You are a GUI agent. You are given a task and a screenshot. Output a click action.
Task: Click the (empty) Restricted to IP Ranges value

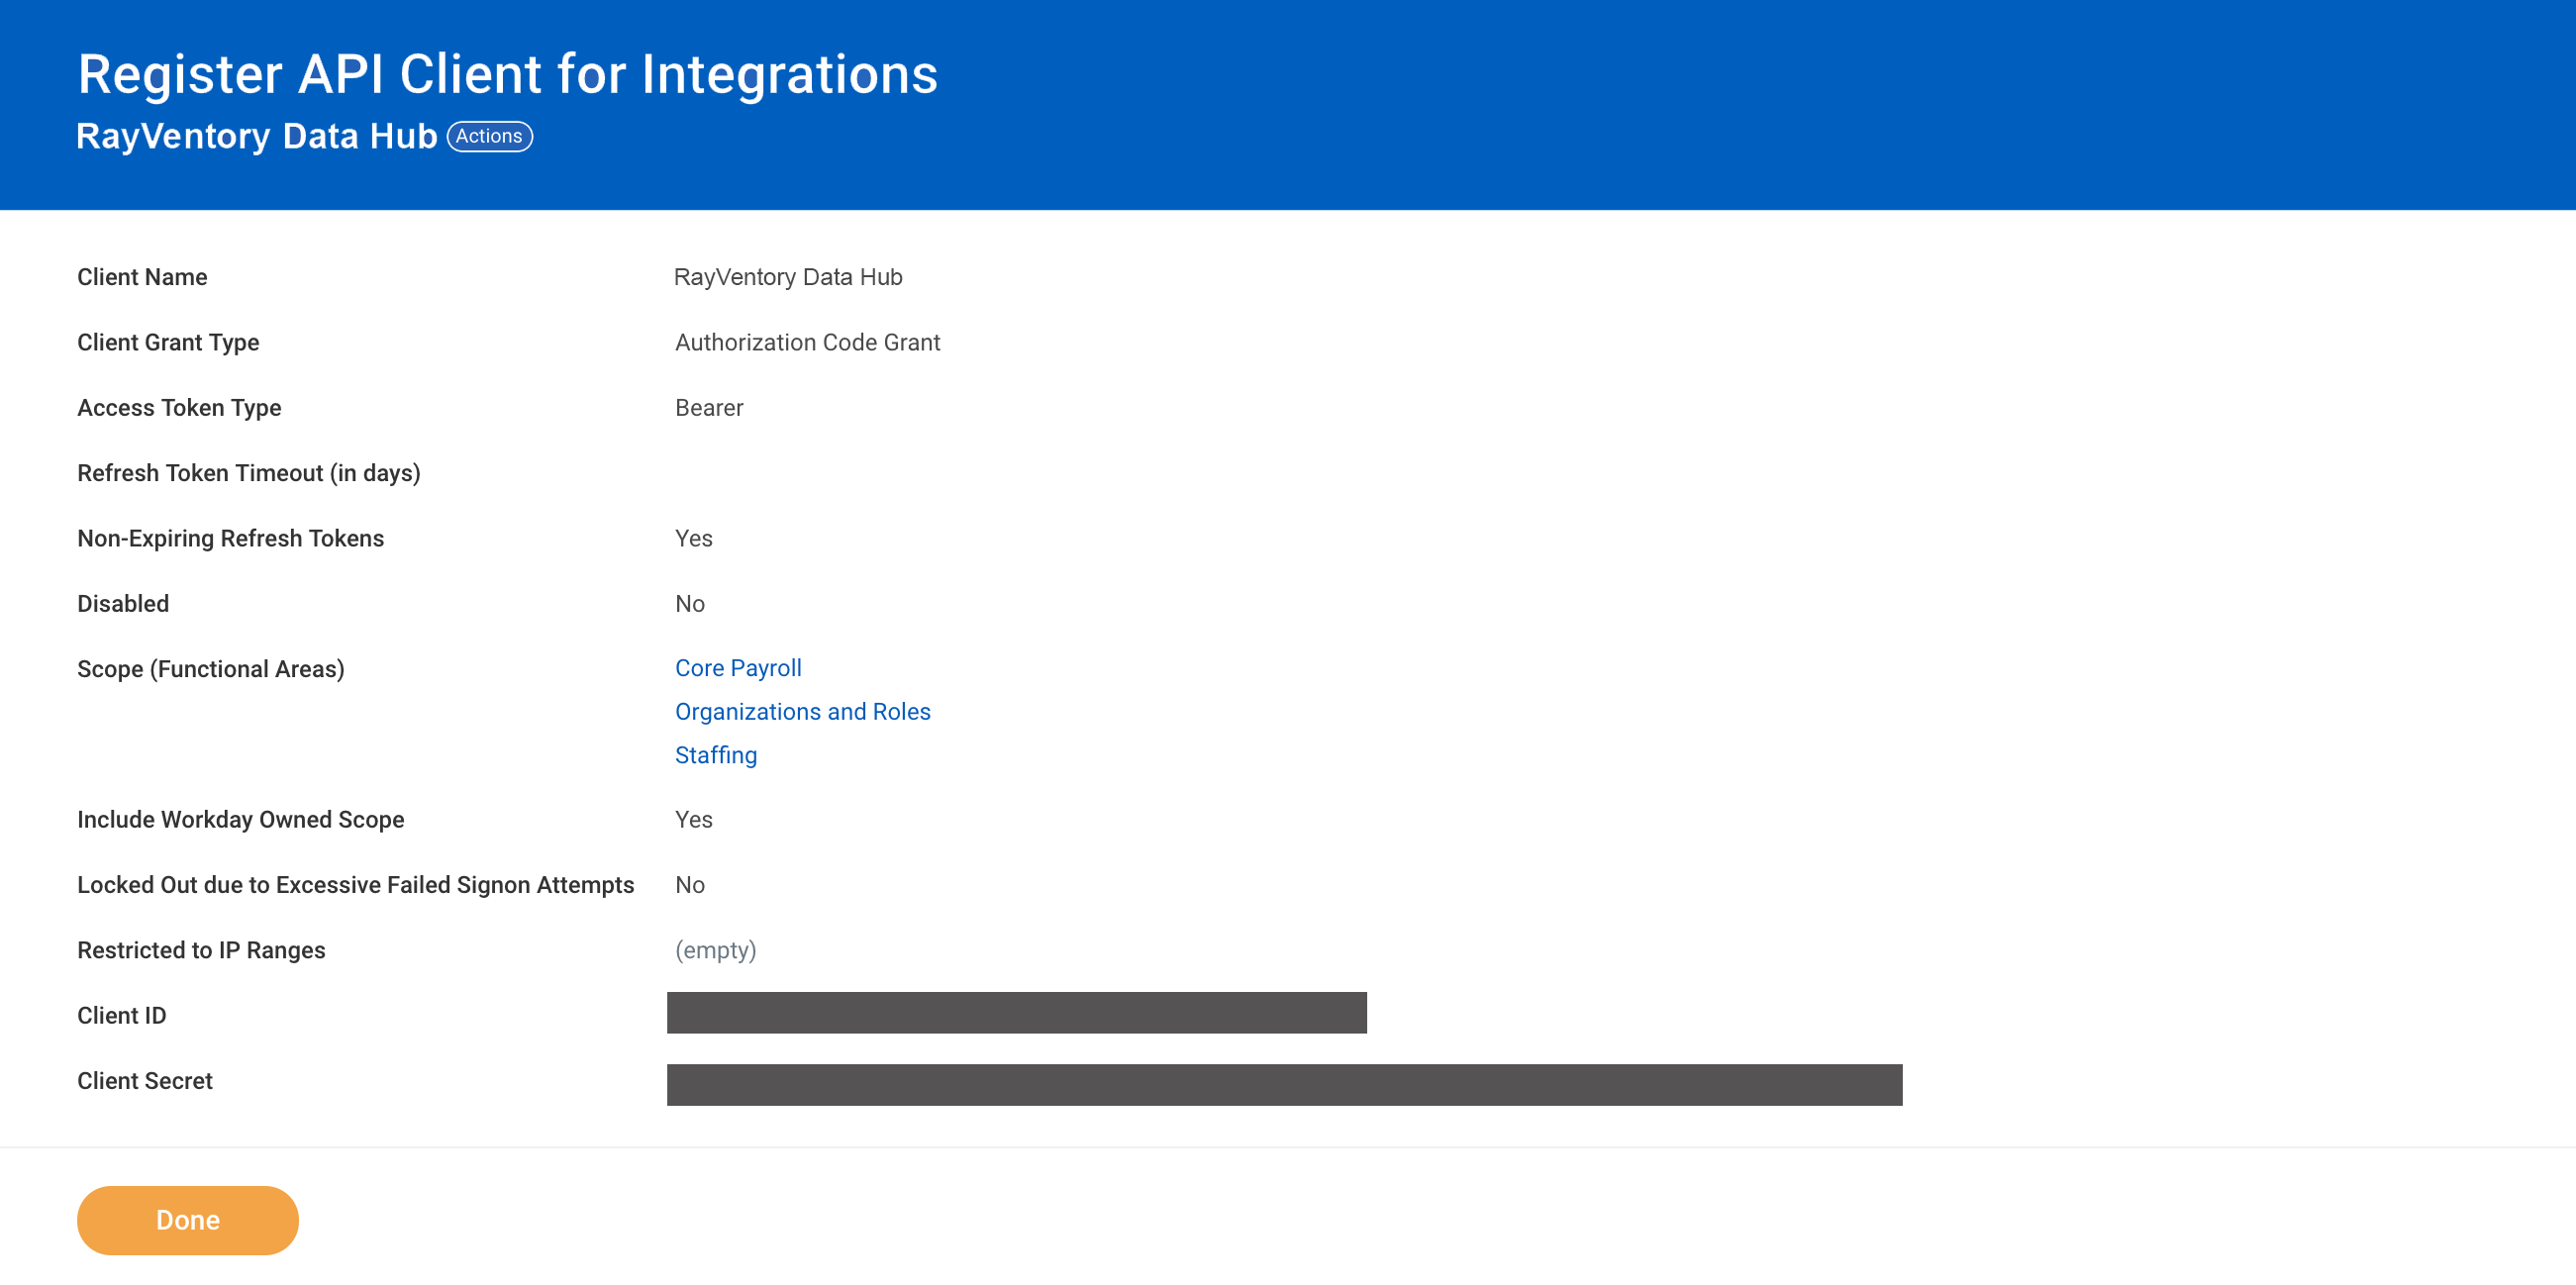tap(716, 950)
